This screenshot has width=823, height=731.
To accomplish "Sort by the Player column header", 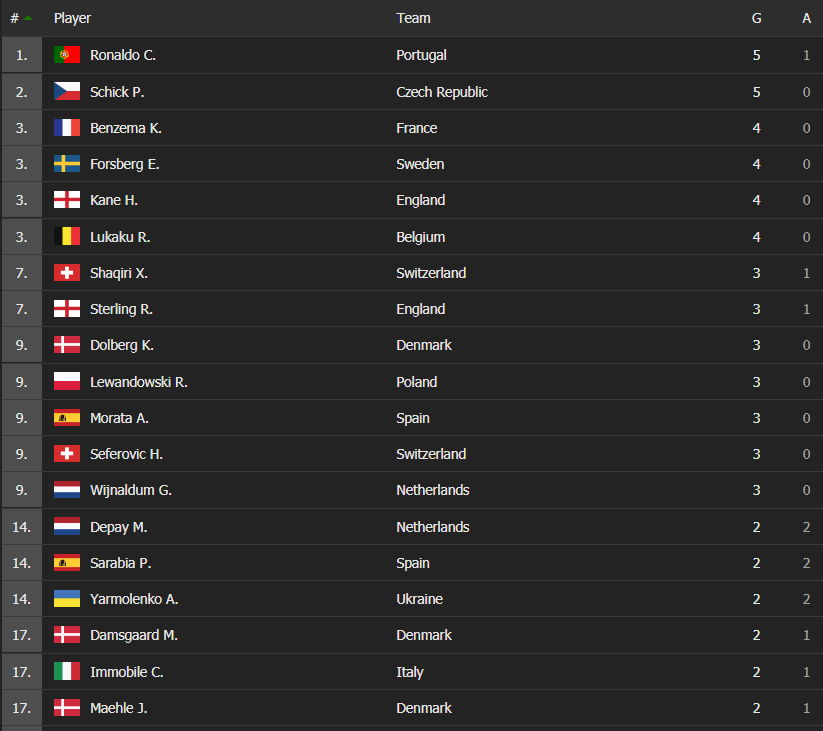I will click(72, 18).
